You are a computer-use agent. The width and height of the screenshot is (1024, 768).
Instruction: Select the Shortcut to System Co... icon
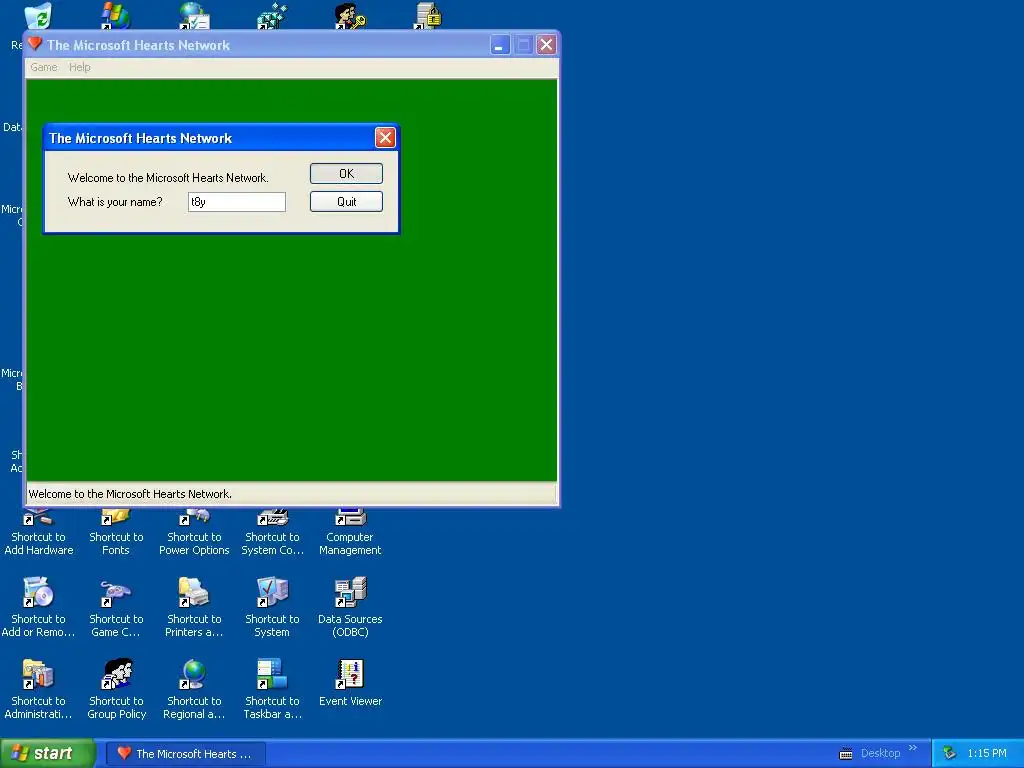(272, 534)
